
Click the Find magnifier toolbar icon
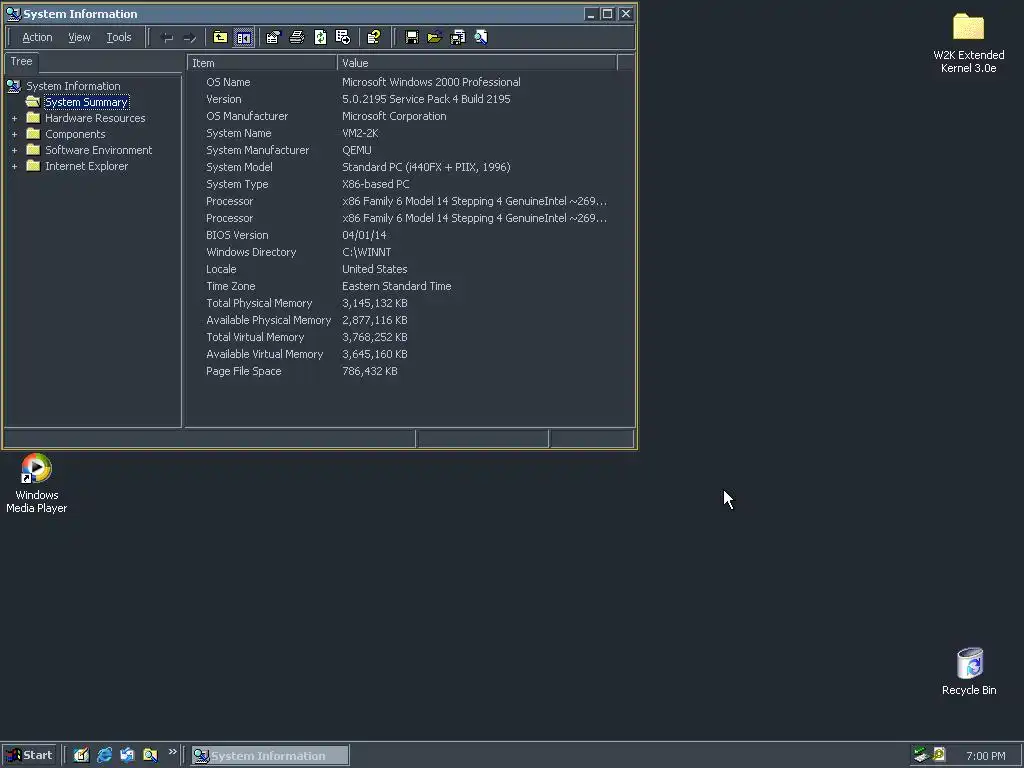click(481, 37)
